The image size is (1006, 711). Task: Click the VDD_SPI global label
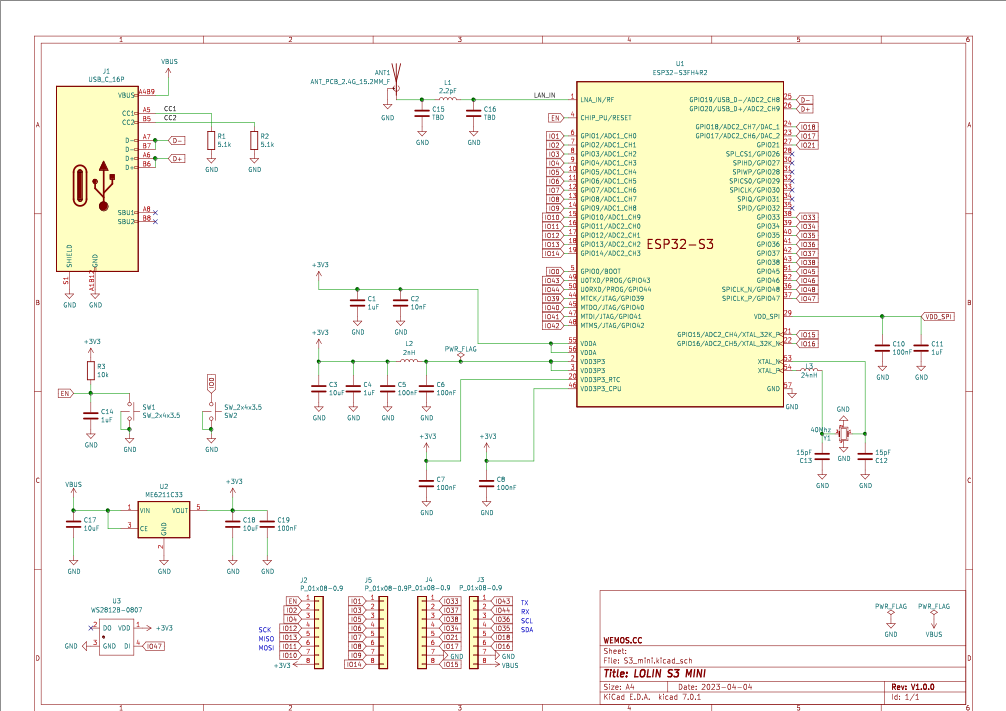coord(937,316)
